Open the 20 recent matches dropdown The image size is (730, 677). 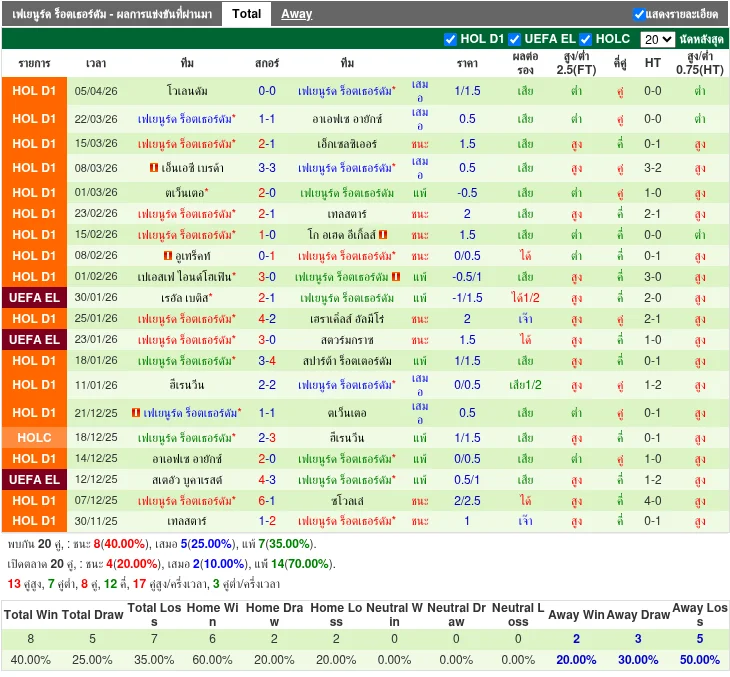point(657,39)
